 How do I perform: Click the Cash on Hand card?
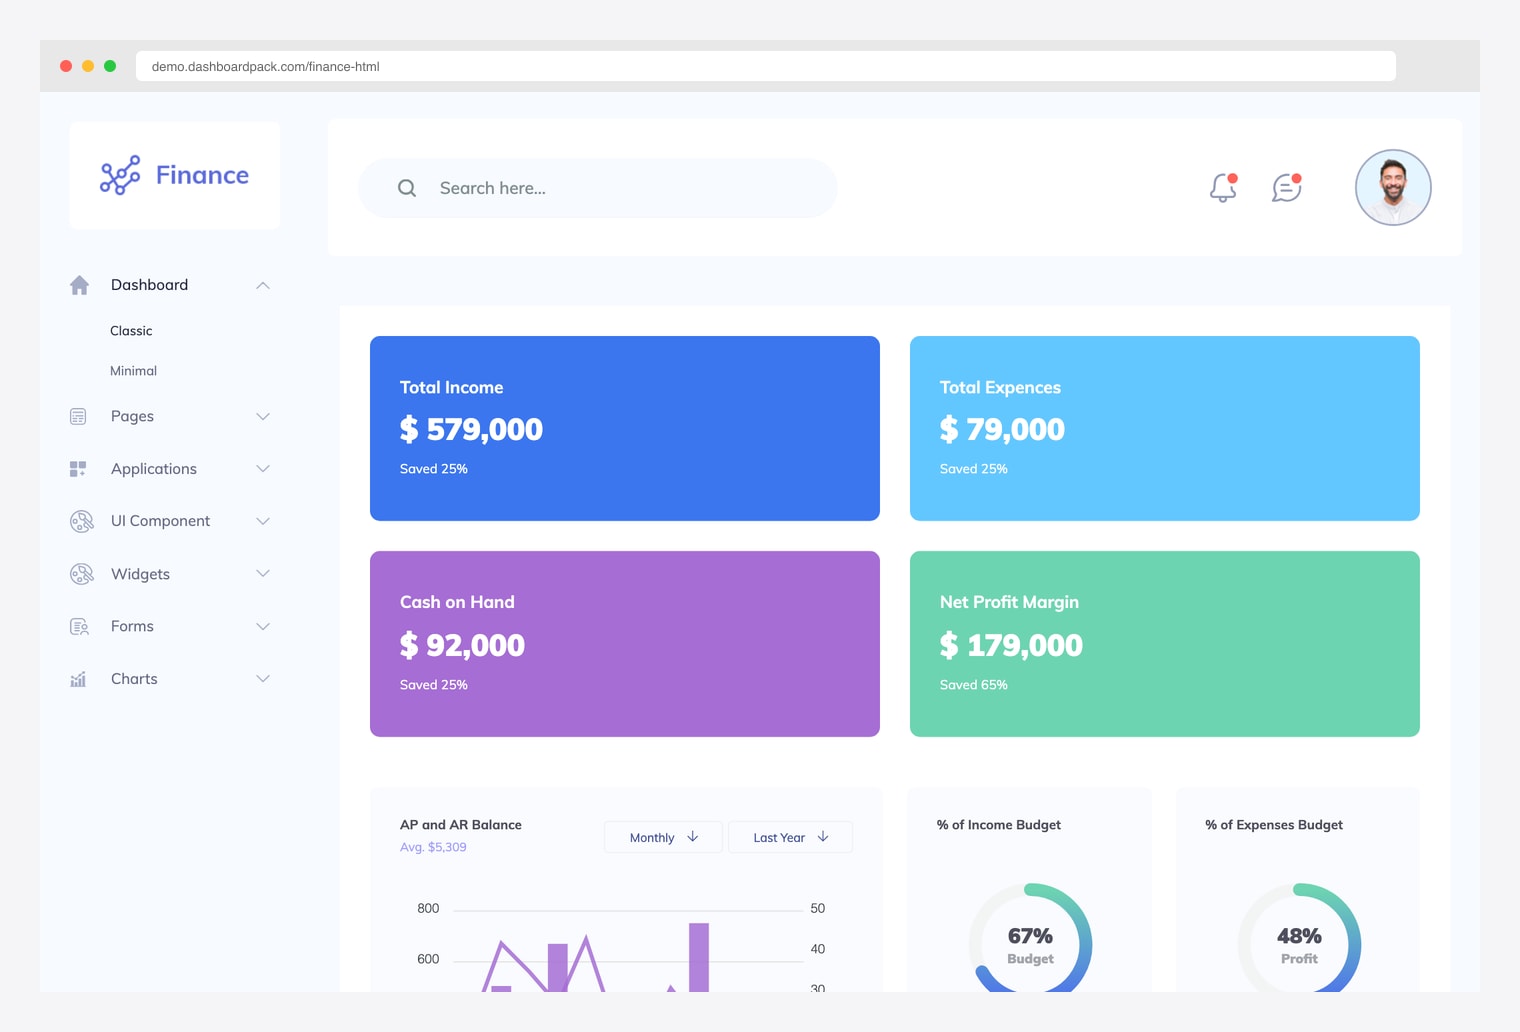click(x=625, y=644)
